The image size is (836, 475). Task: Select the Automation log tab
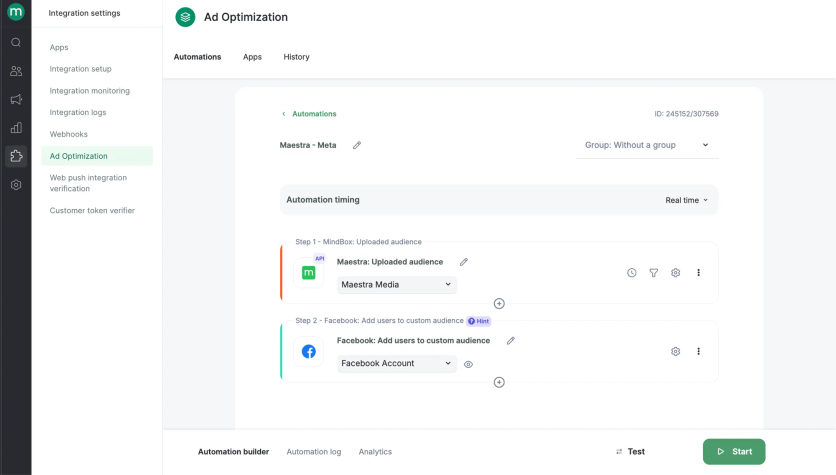pyautogui.click(x=314, y=452)
